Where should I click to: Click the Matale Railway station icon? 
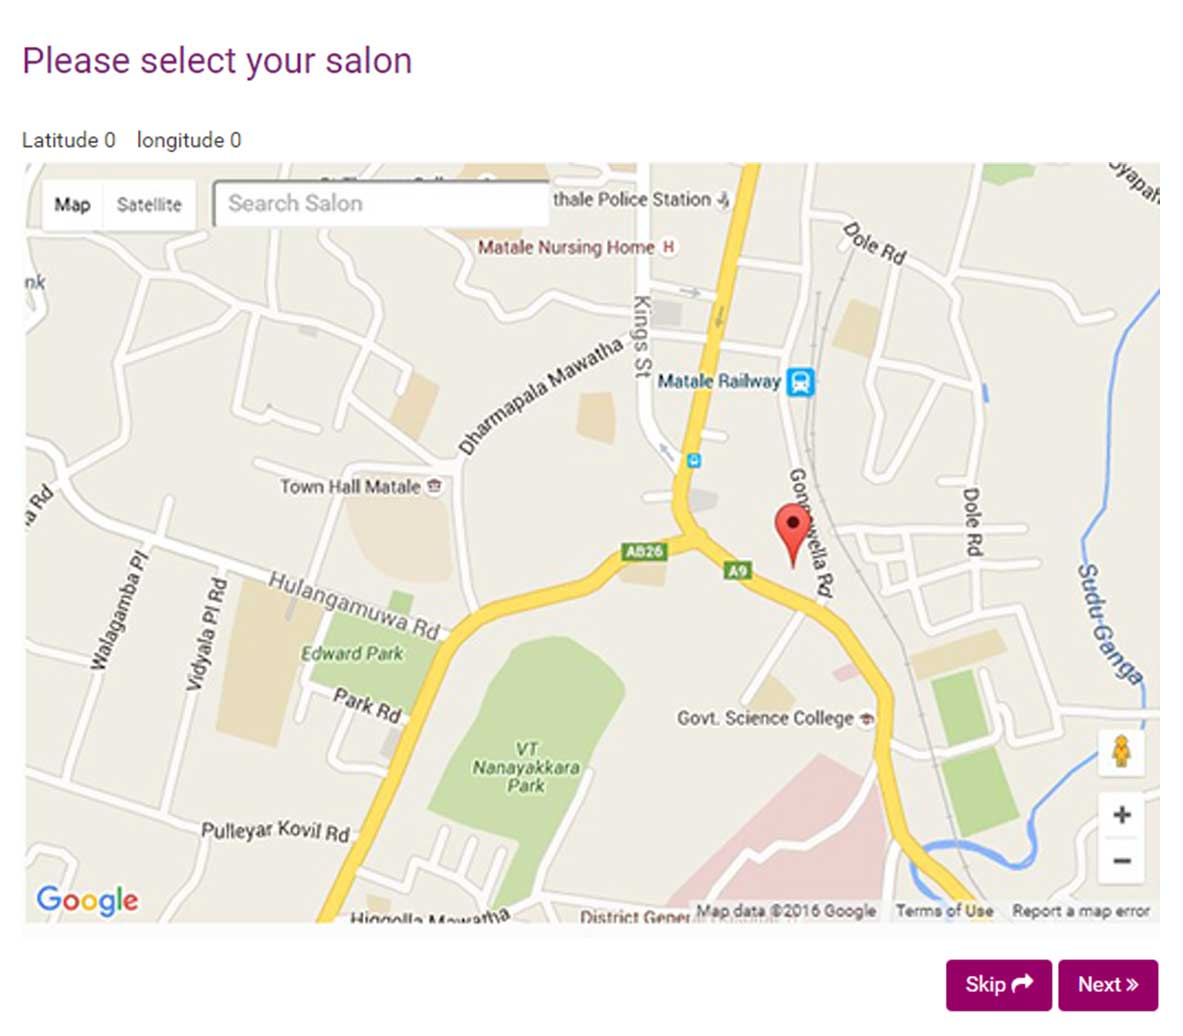coord(801,382)
